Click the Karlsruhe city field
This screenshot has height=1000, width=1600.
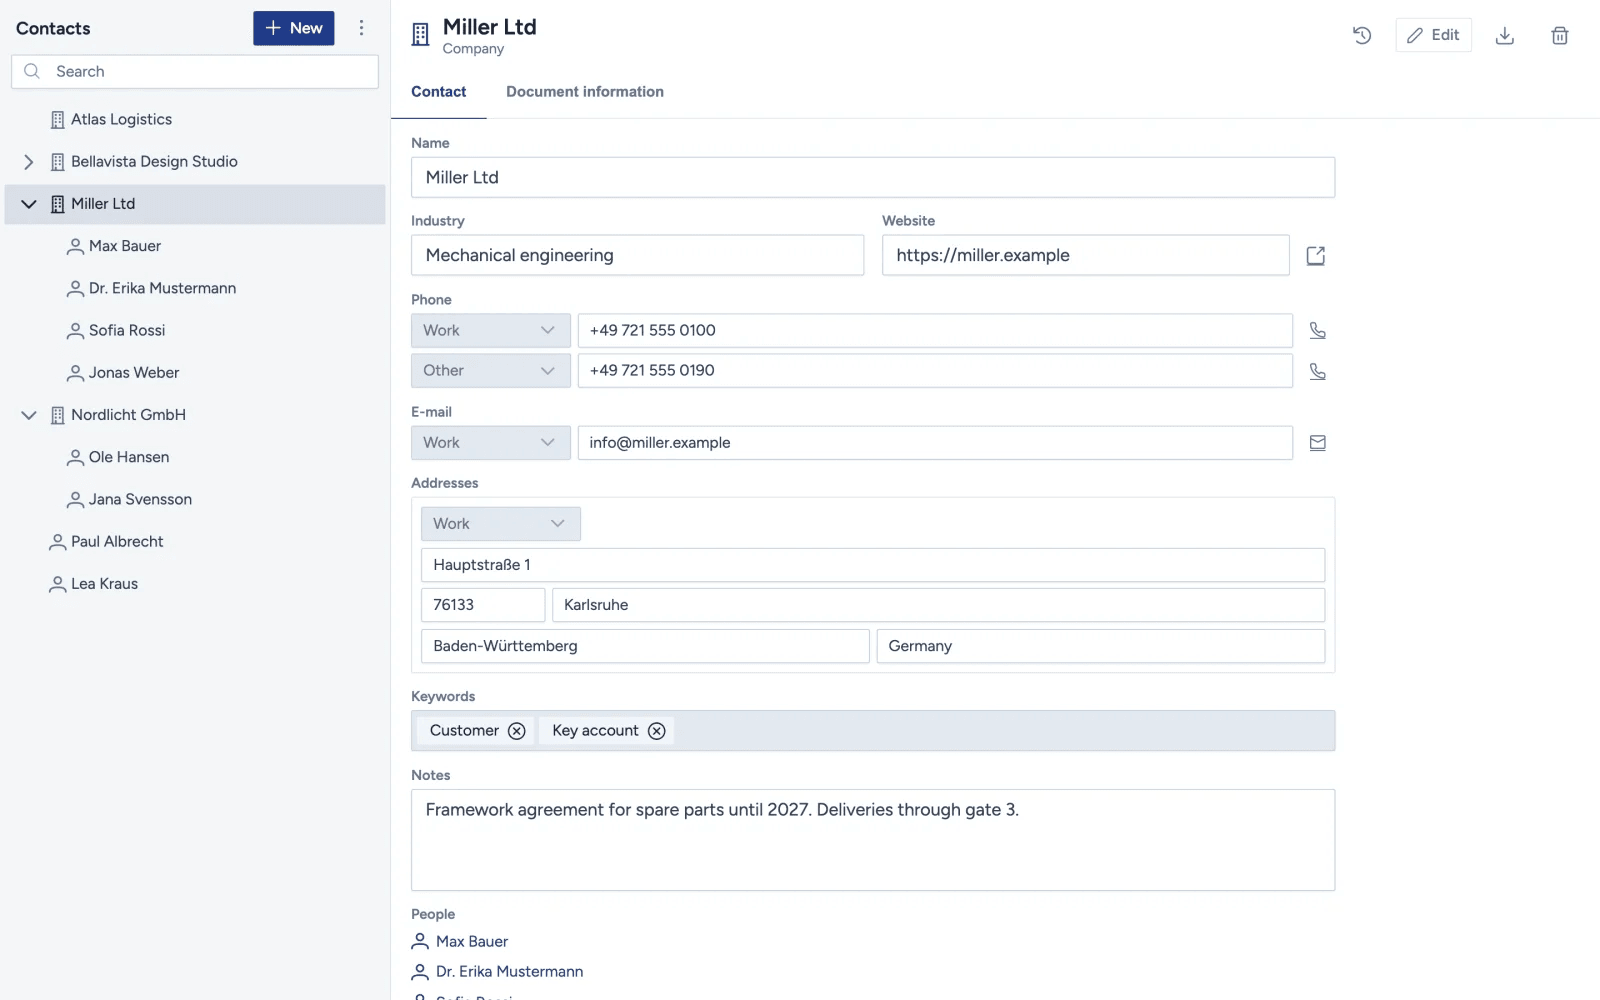[939, 605]
